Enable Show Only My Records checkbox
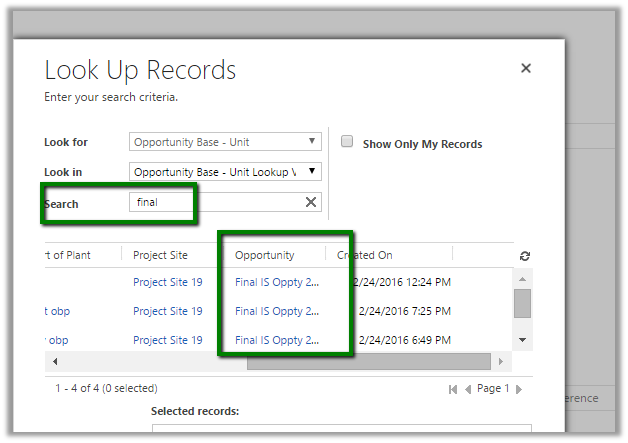628x443 pixels. coord(347,142)
